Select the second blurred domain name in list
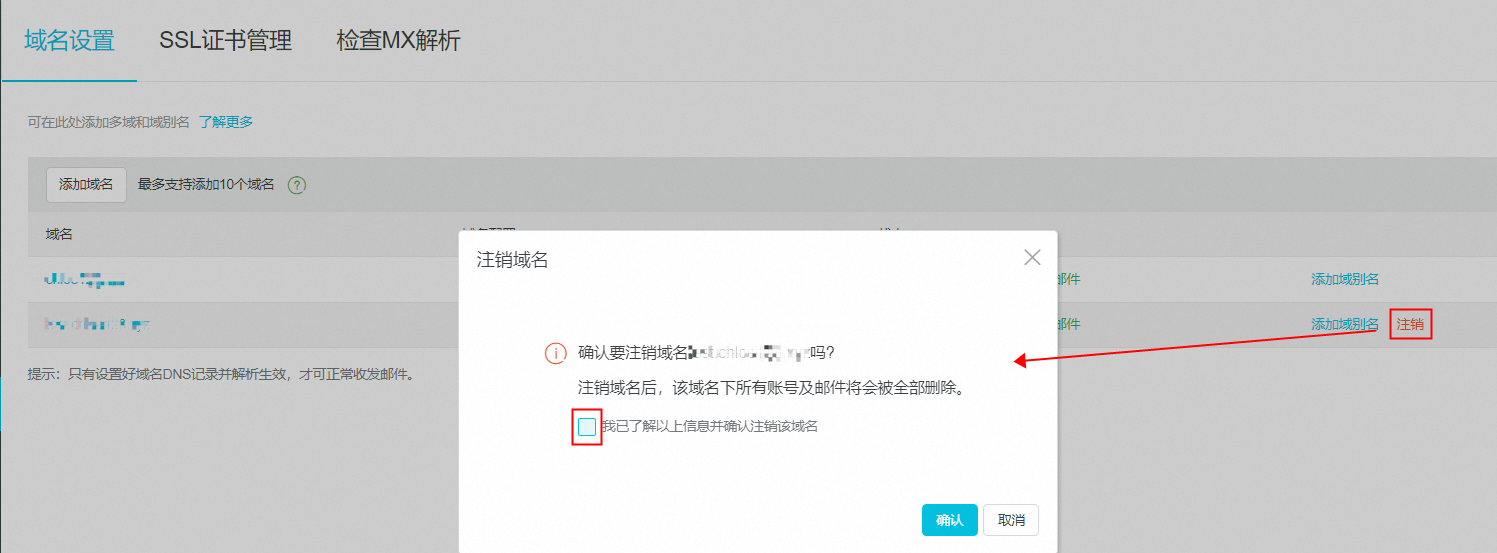This screenshot has width=1497, height=553. click(x=97, y=324)
